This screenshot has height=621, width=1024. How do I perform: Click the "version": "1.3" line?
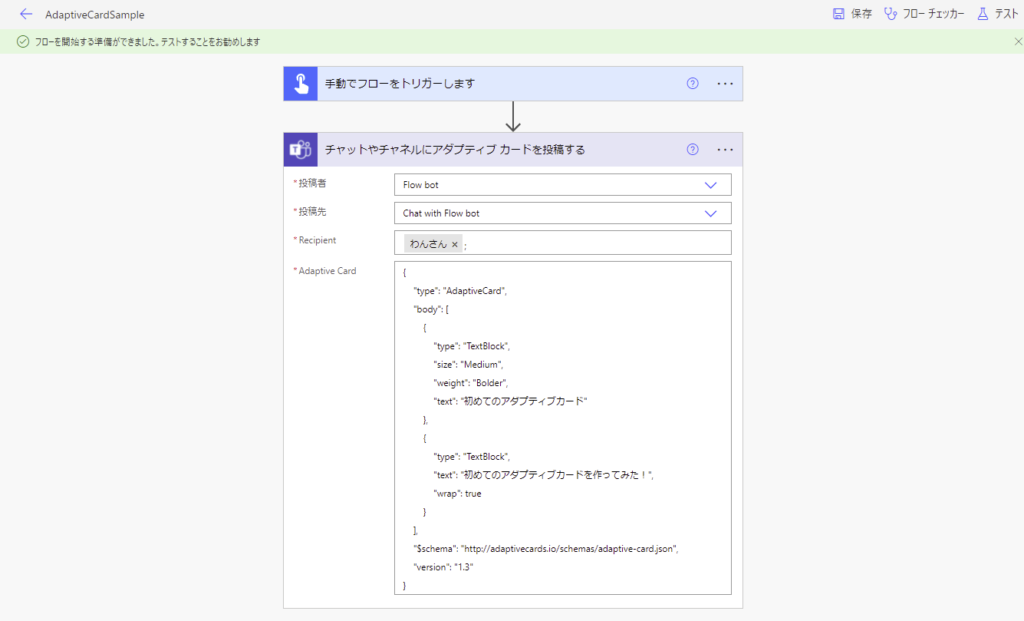(443, 567)
